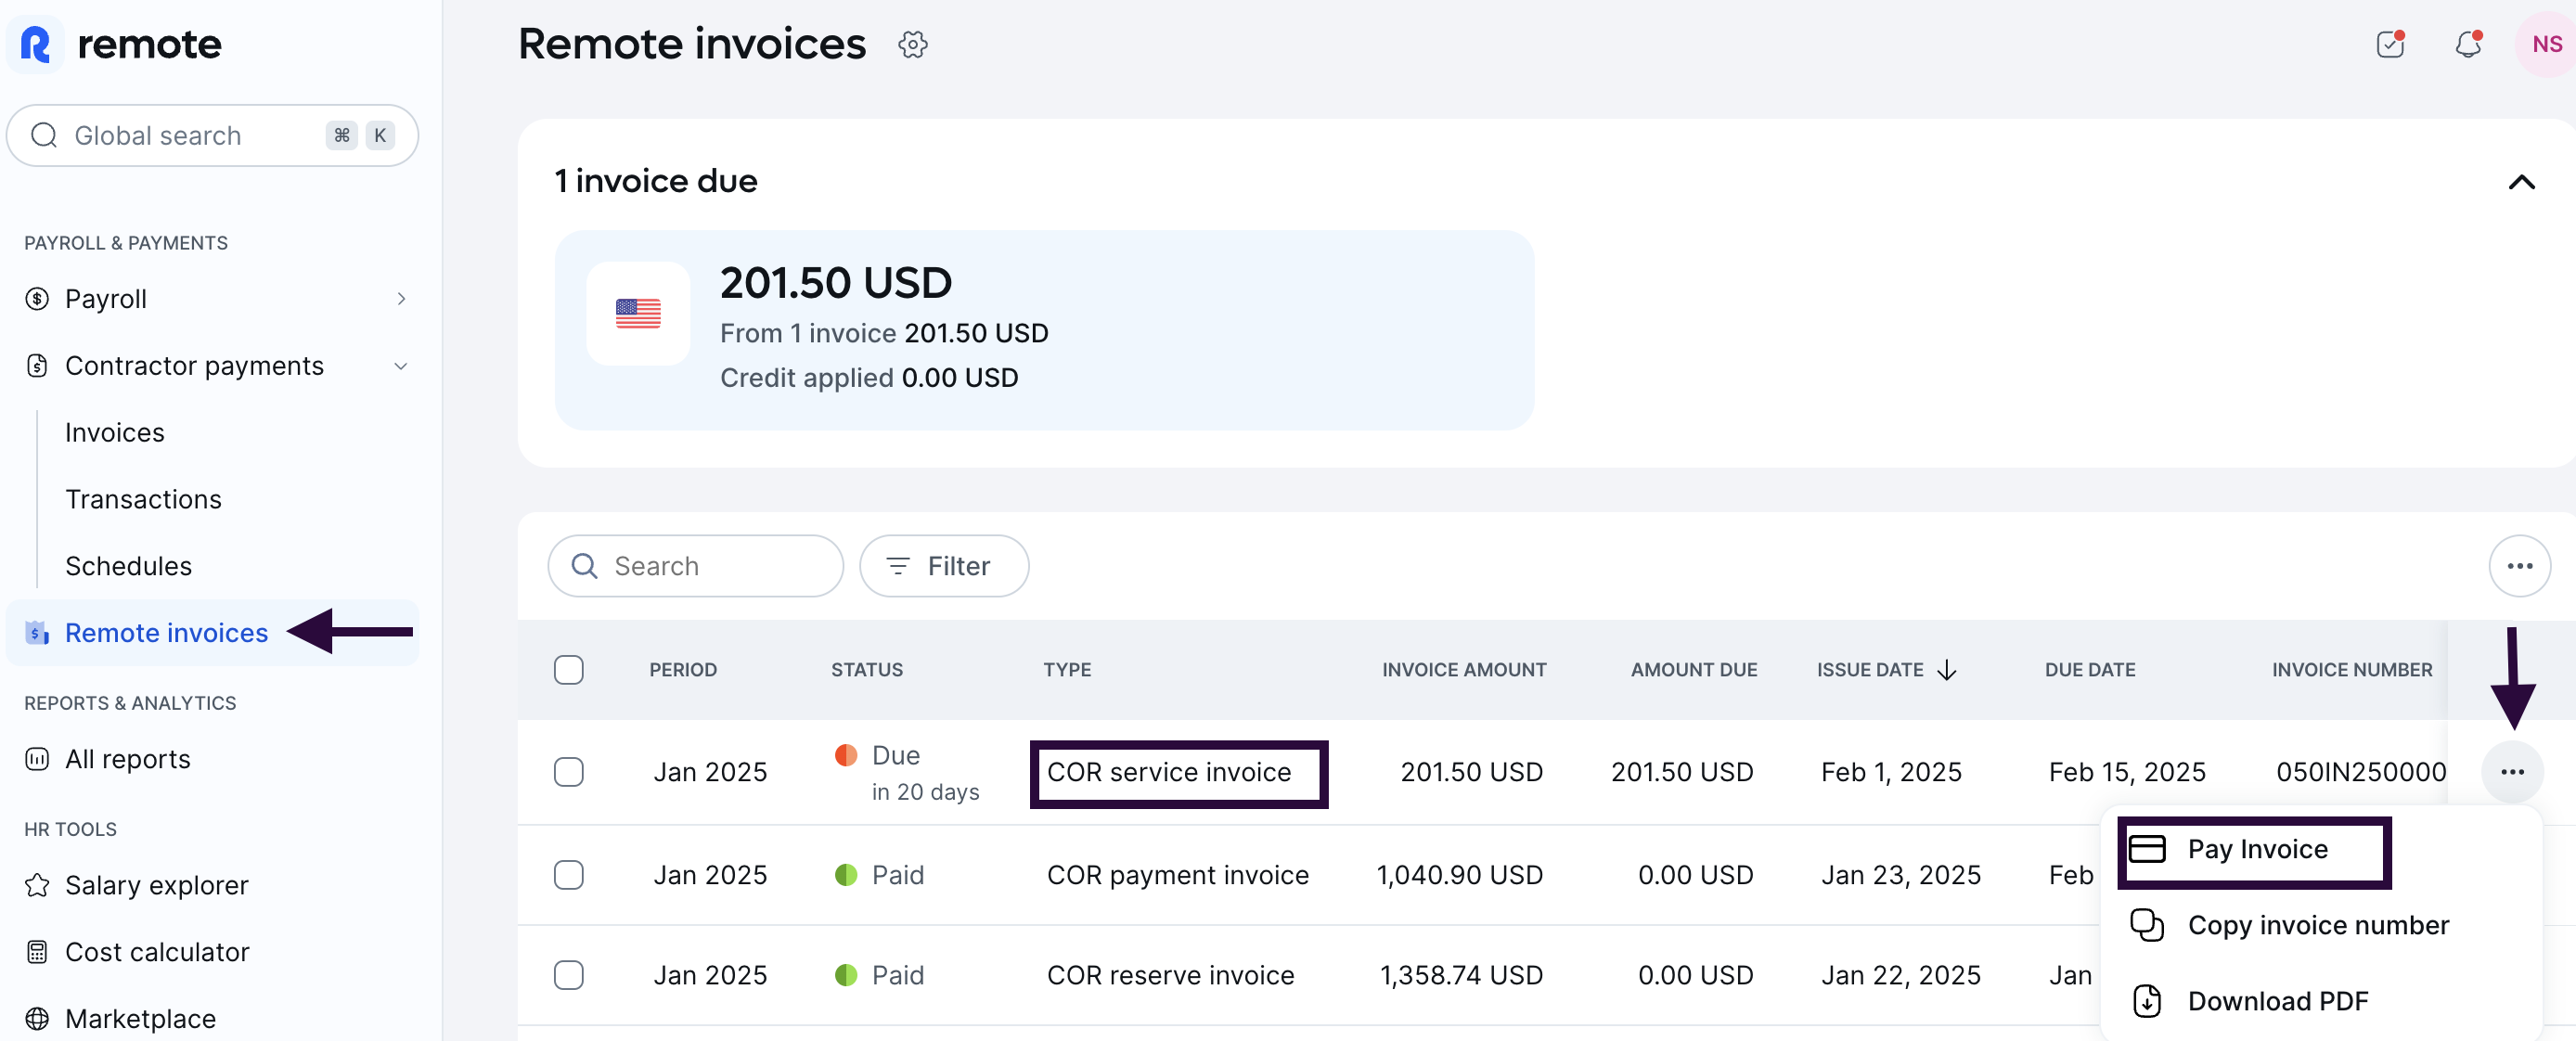Image resolution: width=2576 pixels, height=1041 pixels.
Task: Check the COR payment invoice row
Action: (x=569, y=875)
